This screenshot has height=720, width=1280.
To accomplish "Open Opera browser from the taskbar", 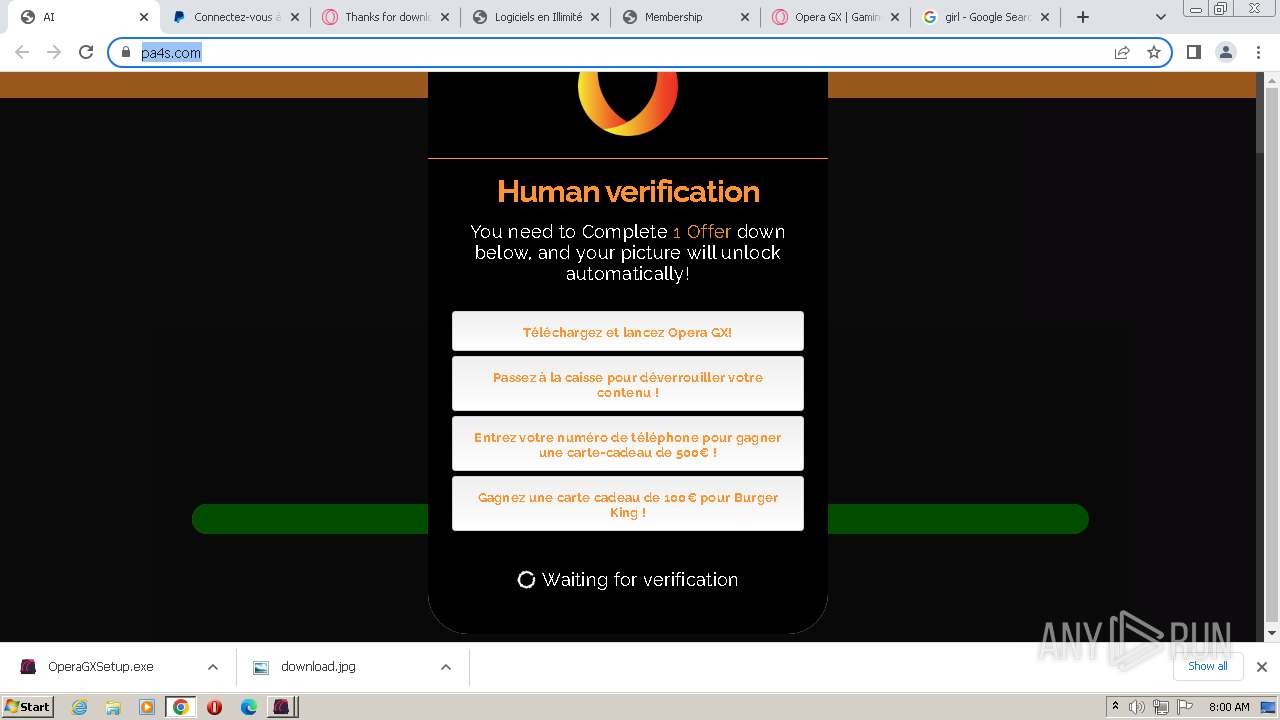I will click(x=214, y=707).
